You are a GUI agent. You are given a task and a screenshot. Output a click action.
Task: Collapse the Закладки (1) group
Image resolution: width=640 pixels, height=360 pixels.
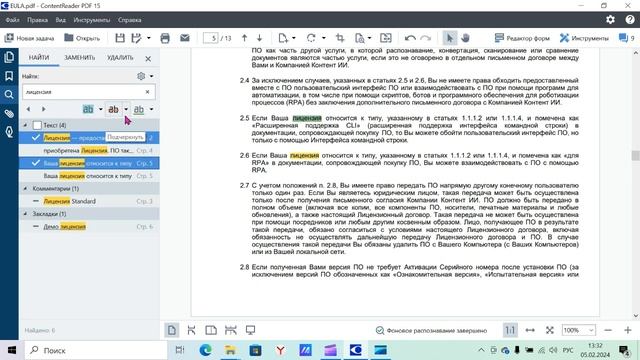25,214
